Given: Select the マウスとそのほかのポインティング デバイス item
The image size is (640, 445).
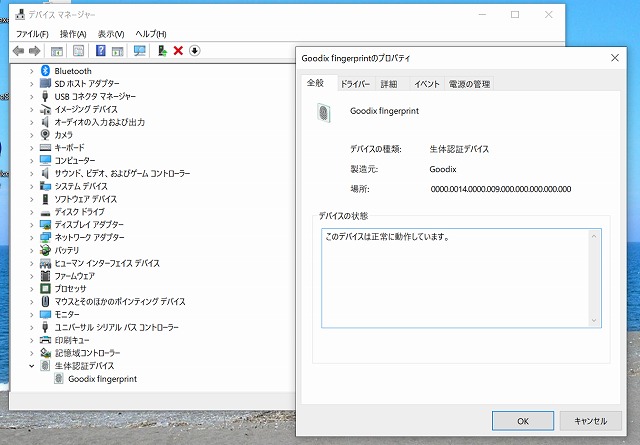Looking at the screenshot, I should [x=120, y=302].
